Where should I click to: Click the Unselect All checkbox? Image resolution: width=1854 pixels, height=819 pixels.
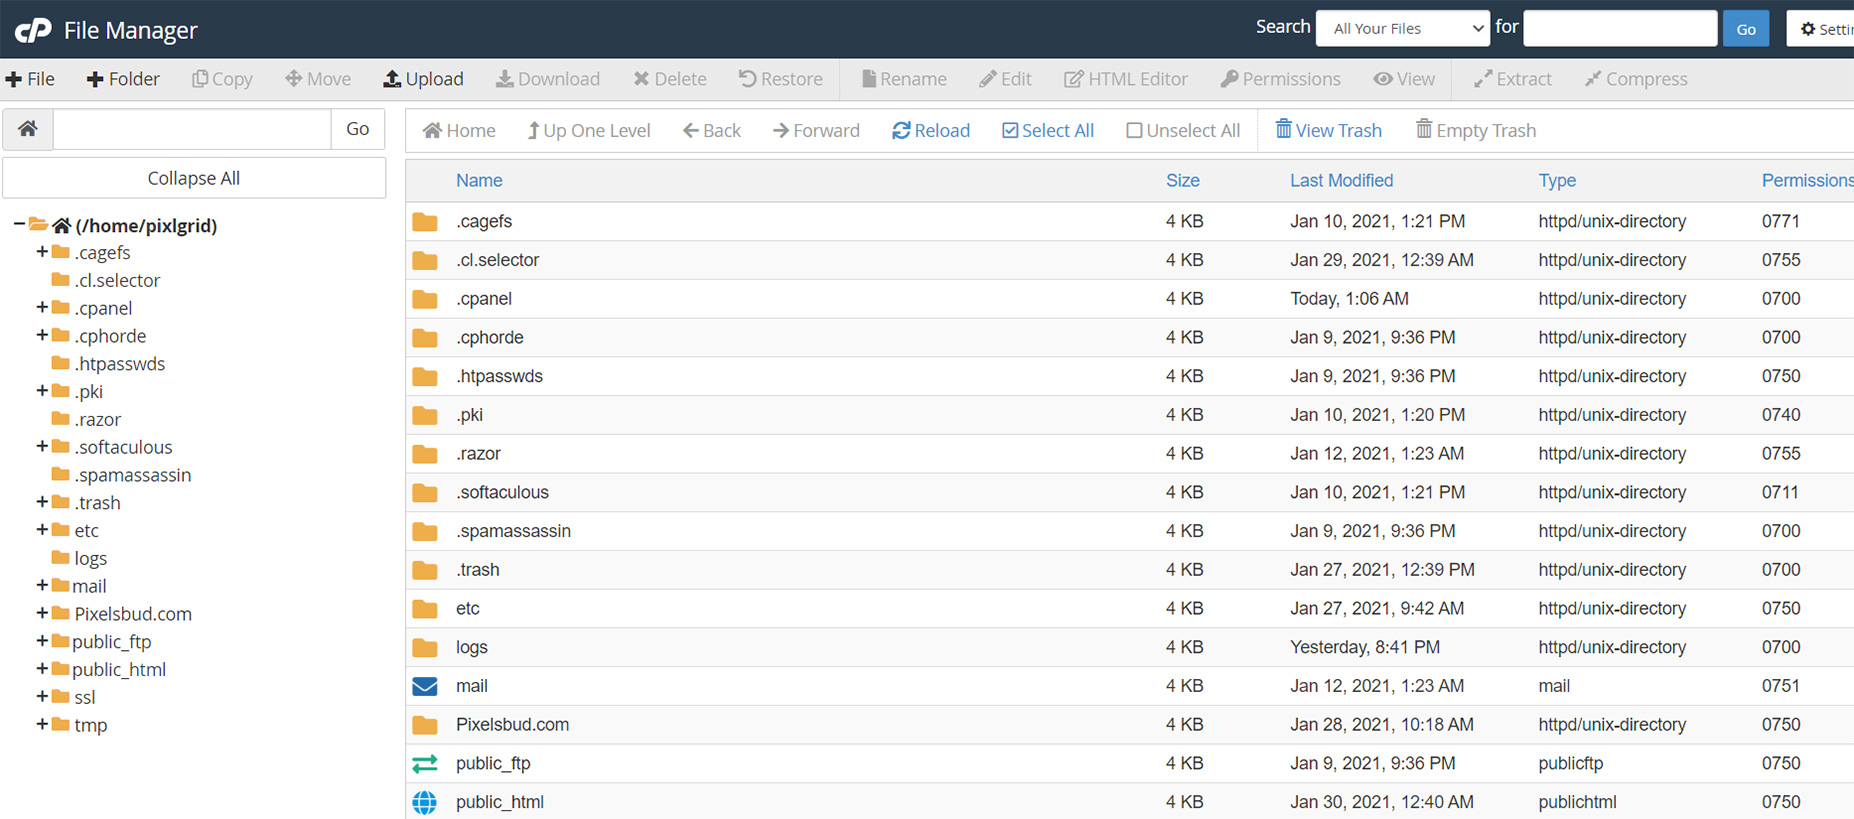point(1134,131)
